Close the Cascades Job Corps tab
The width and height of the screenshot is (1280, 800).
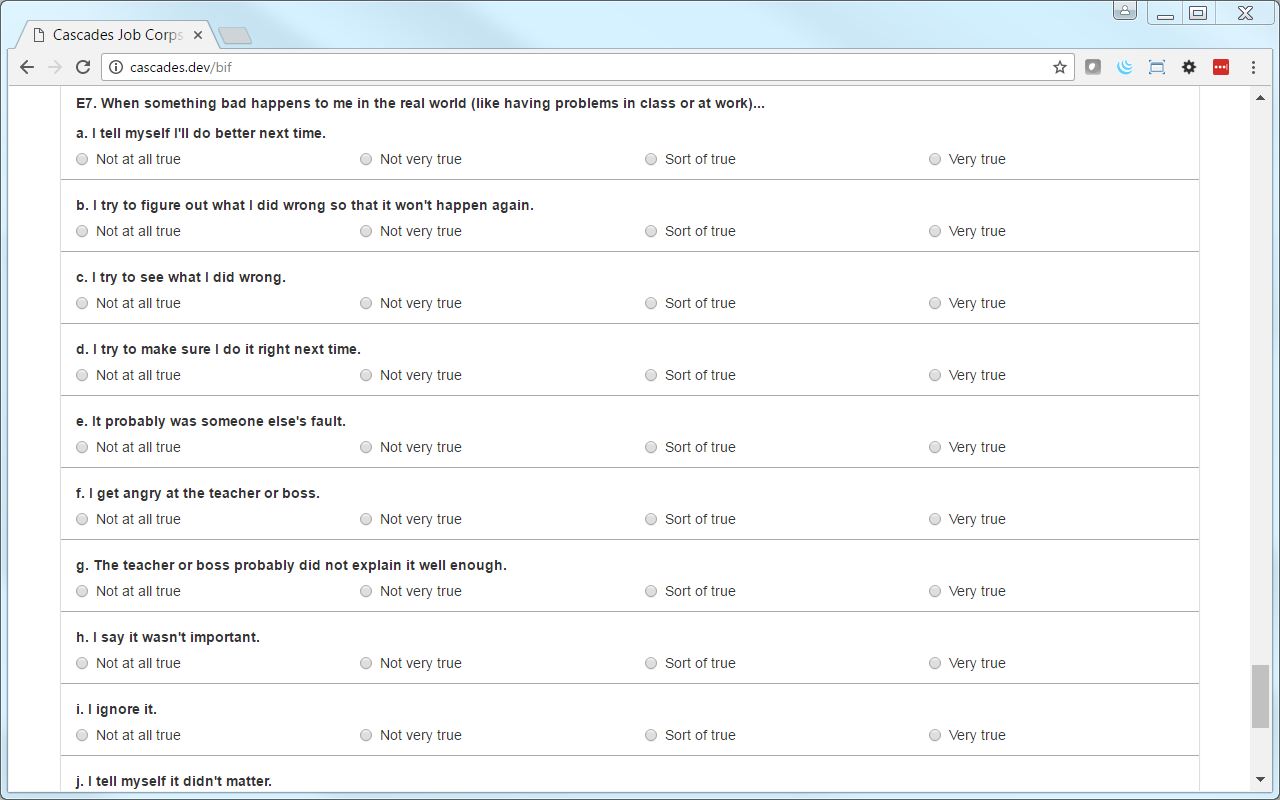[x=198, y=35]
